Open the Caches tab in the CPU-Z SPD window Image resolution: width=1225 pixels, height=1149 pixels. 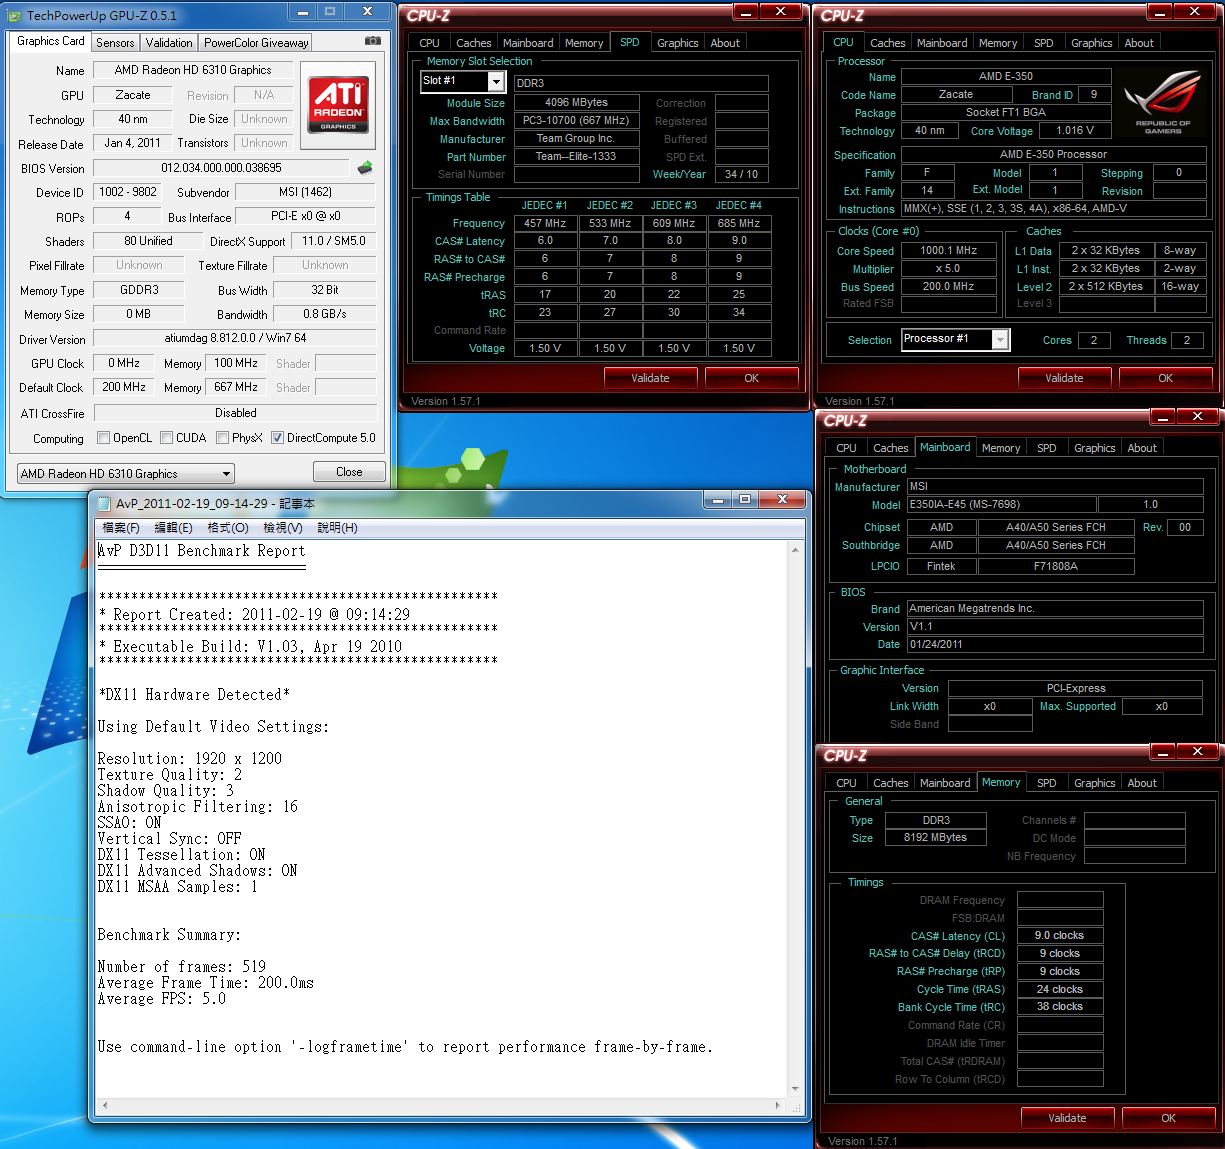(474, 43)
